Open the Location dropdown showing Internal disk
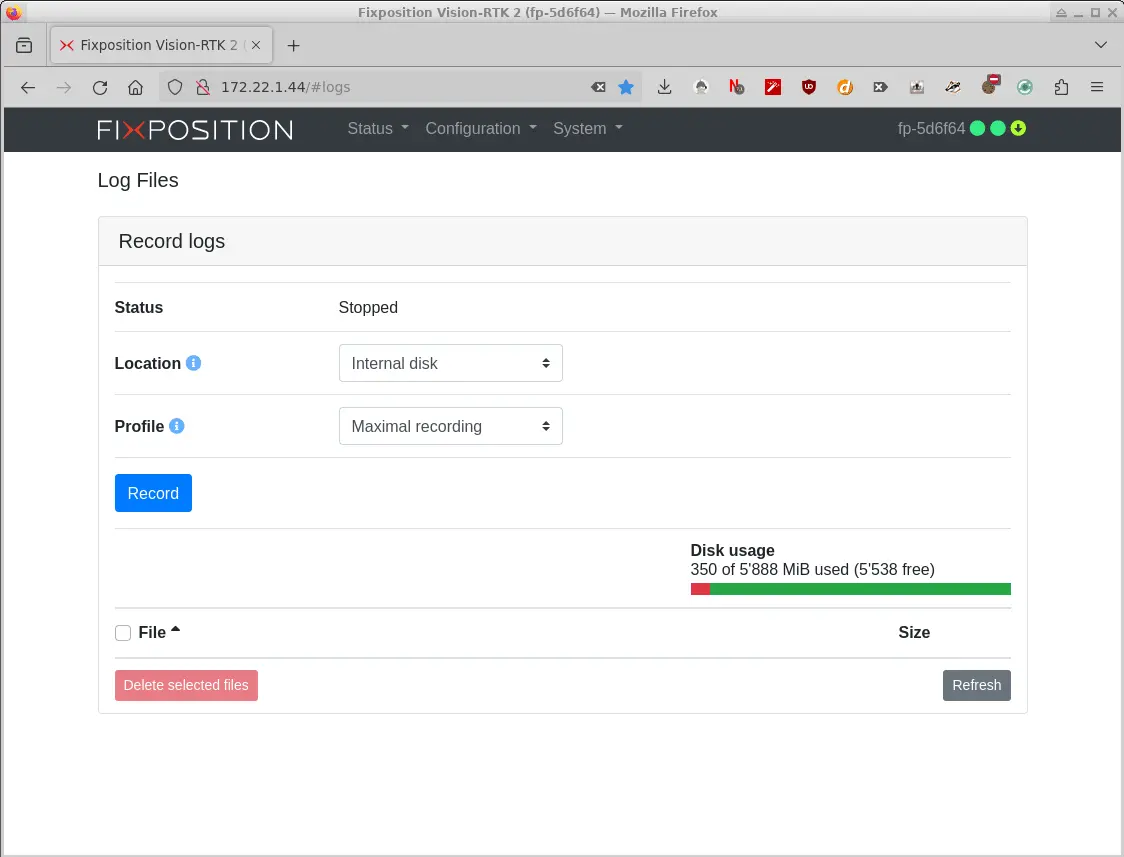 point(450,363)
